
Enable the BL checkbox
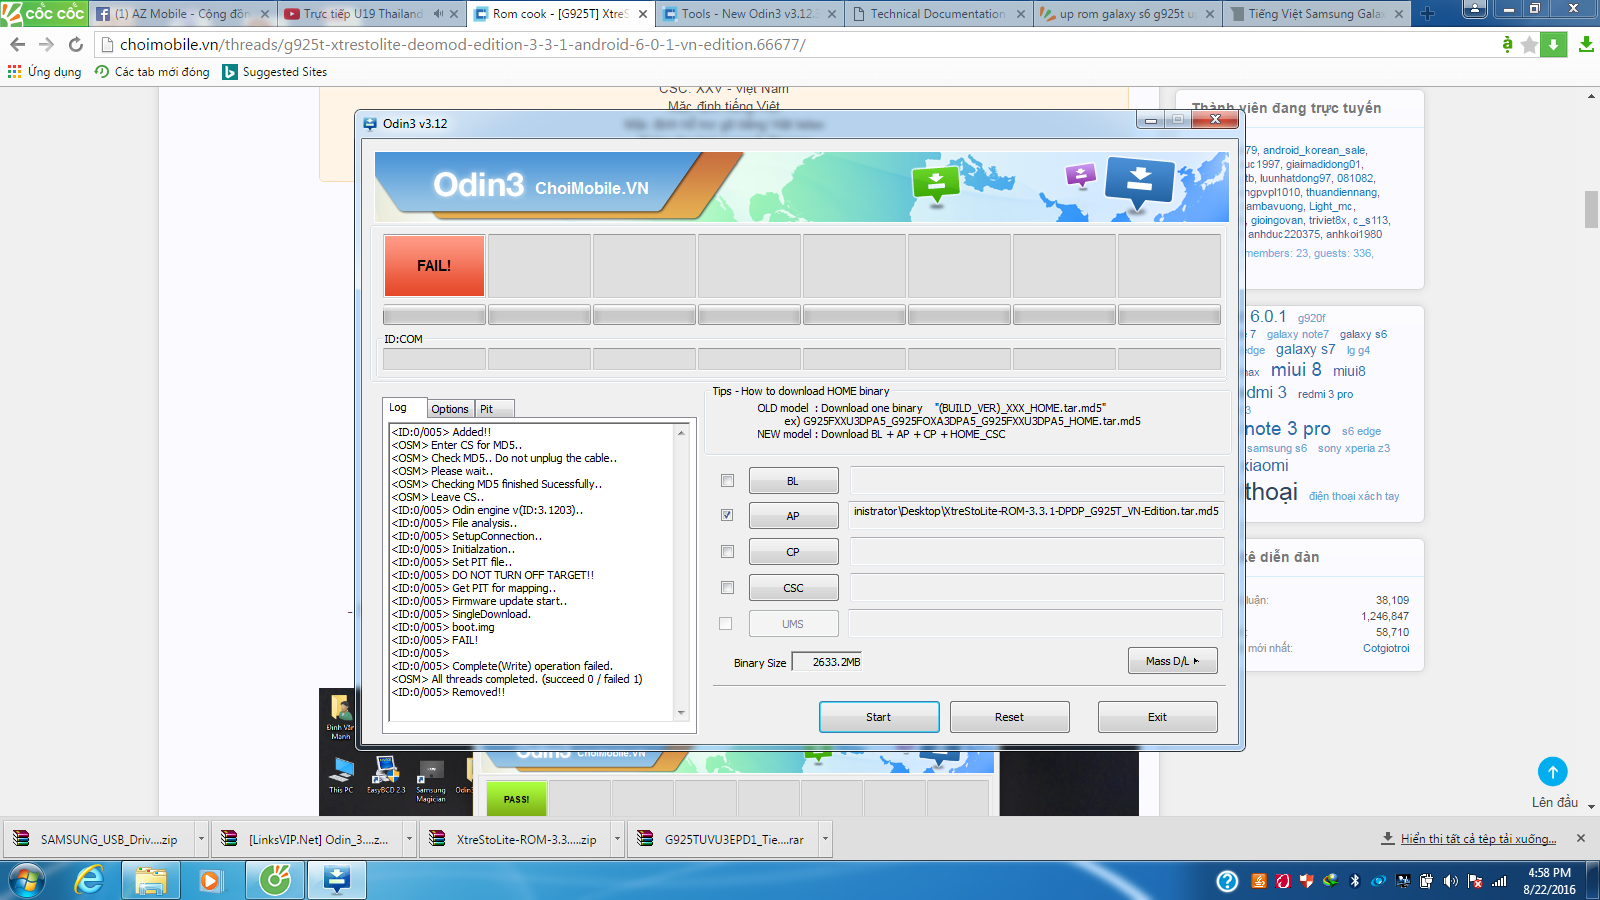tap(727, 481)
